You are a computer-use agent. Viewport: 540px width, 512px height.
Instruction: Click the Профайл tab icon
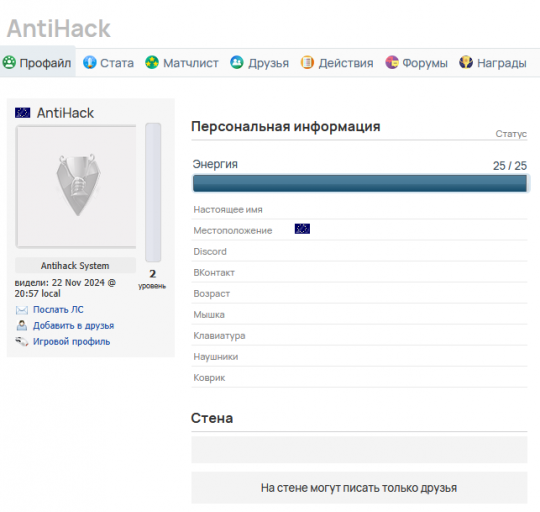[x=9, y=63]
